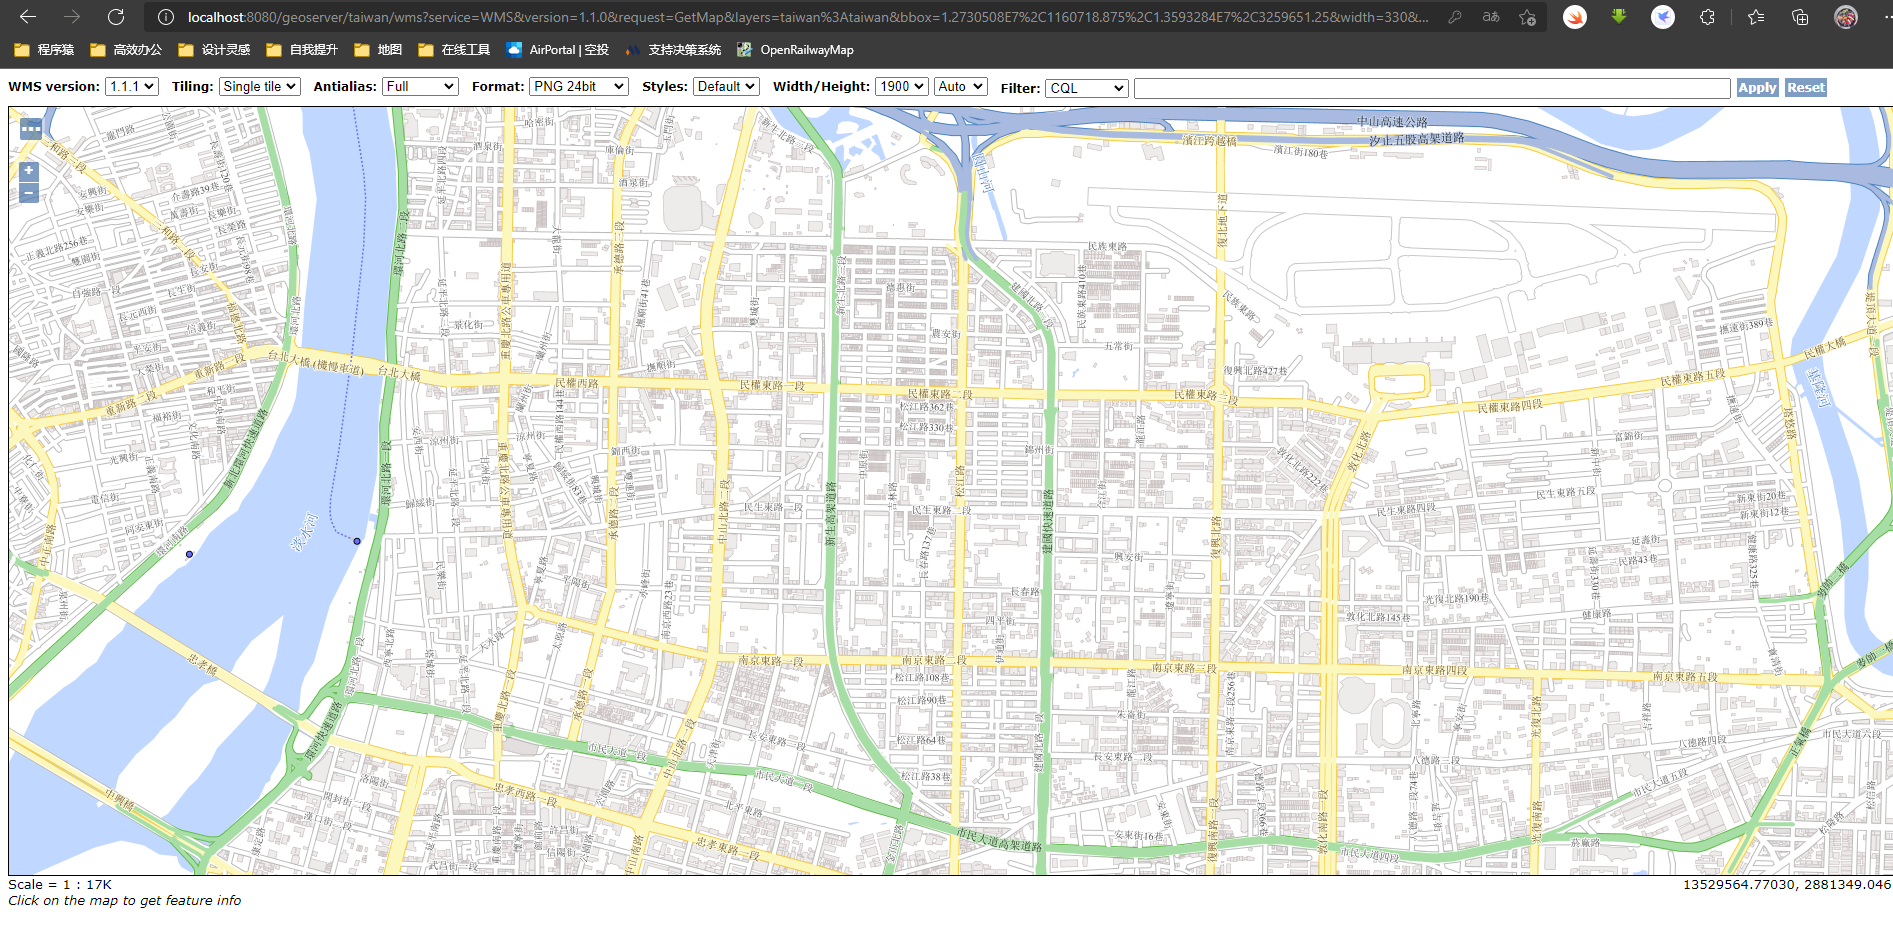Open the 自我提升 bookmark folder

point(302,50)
